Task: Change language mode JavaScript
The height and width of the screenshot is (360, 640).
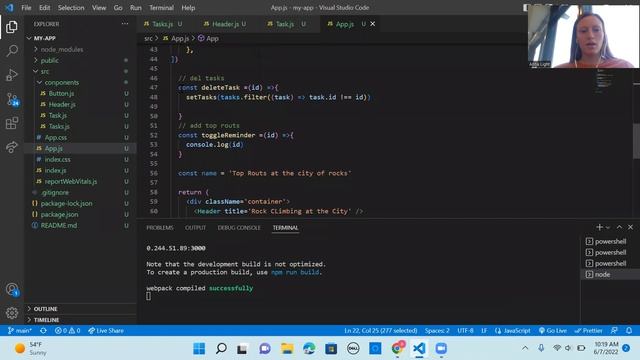Action: tap(513, 331)
